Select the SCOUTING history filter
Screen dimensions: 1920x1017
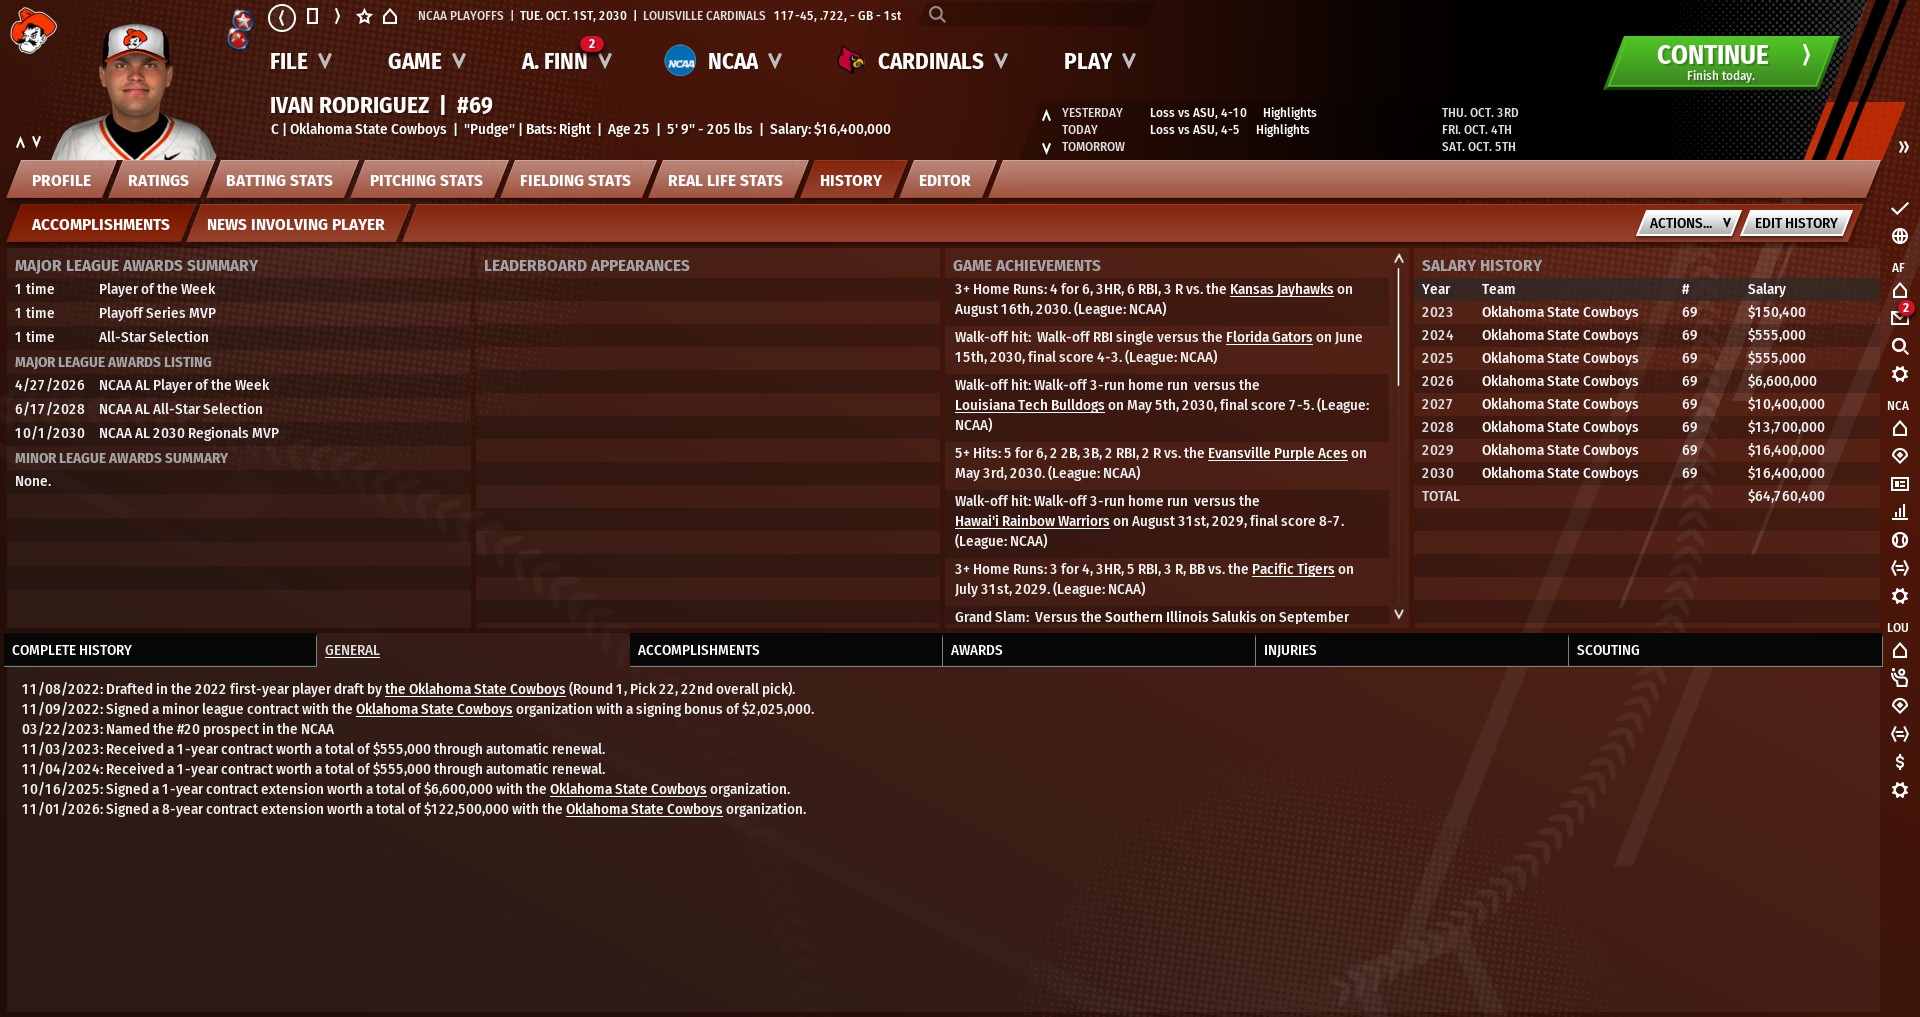[x=1724, y=650]
